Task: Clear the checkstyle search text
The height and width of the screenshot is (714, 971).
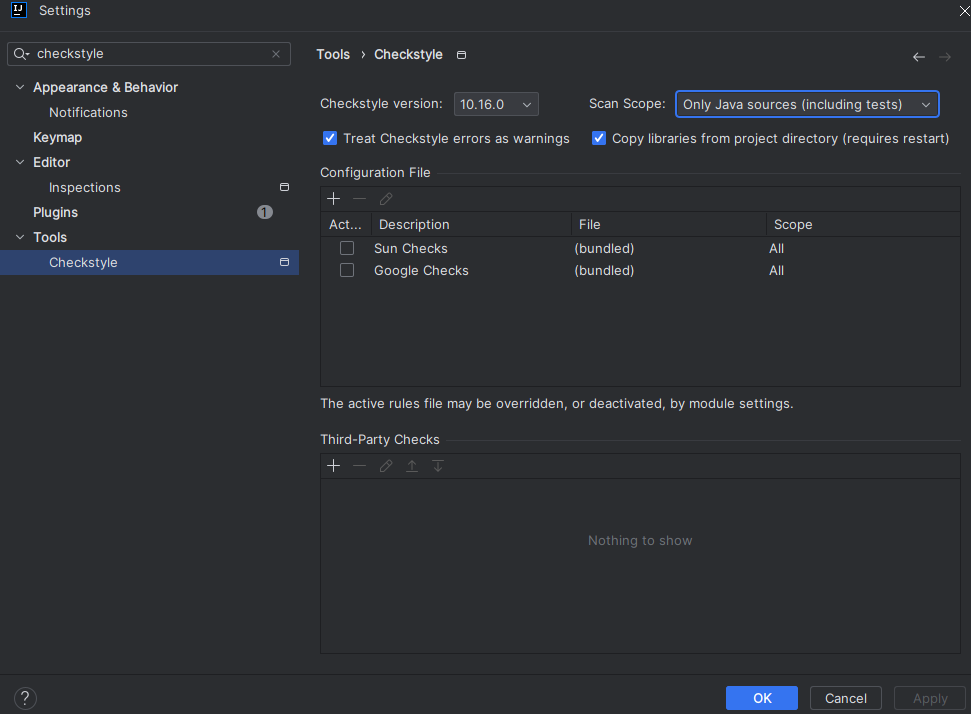Action: pyautogui.click(x=276, y=54)
